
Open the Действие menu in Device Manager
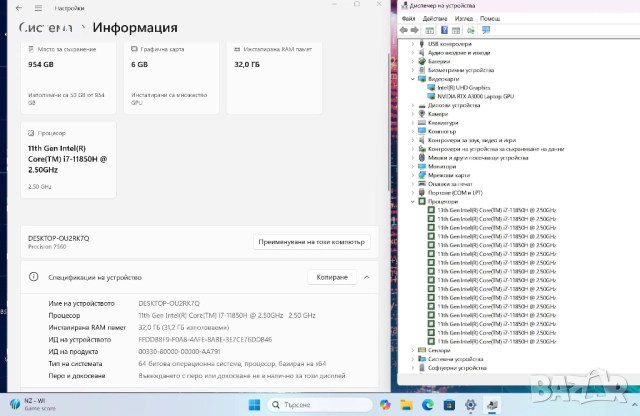coord(435,18)
